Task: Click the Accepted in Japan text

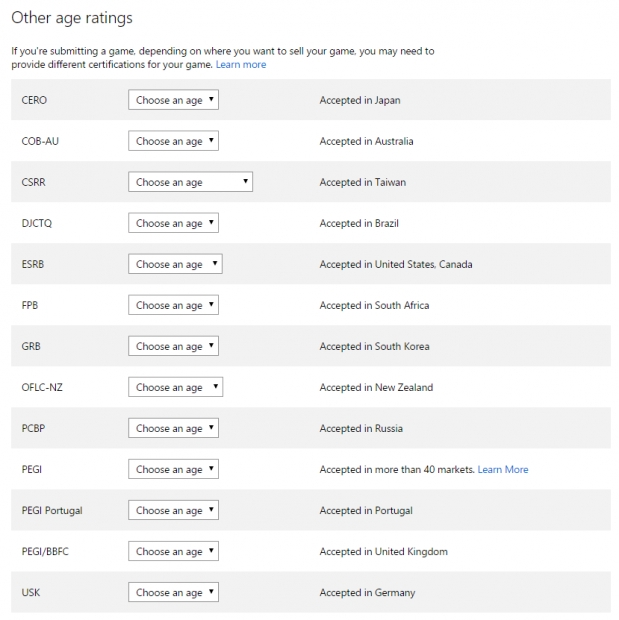Action: tap(360, 100)
